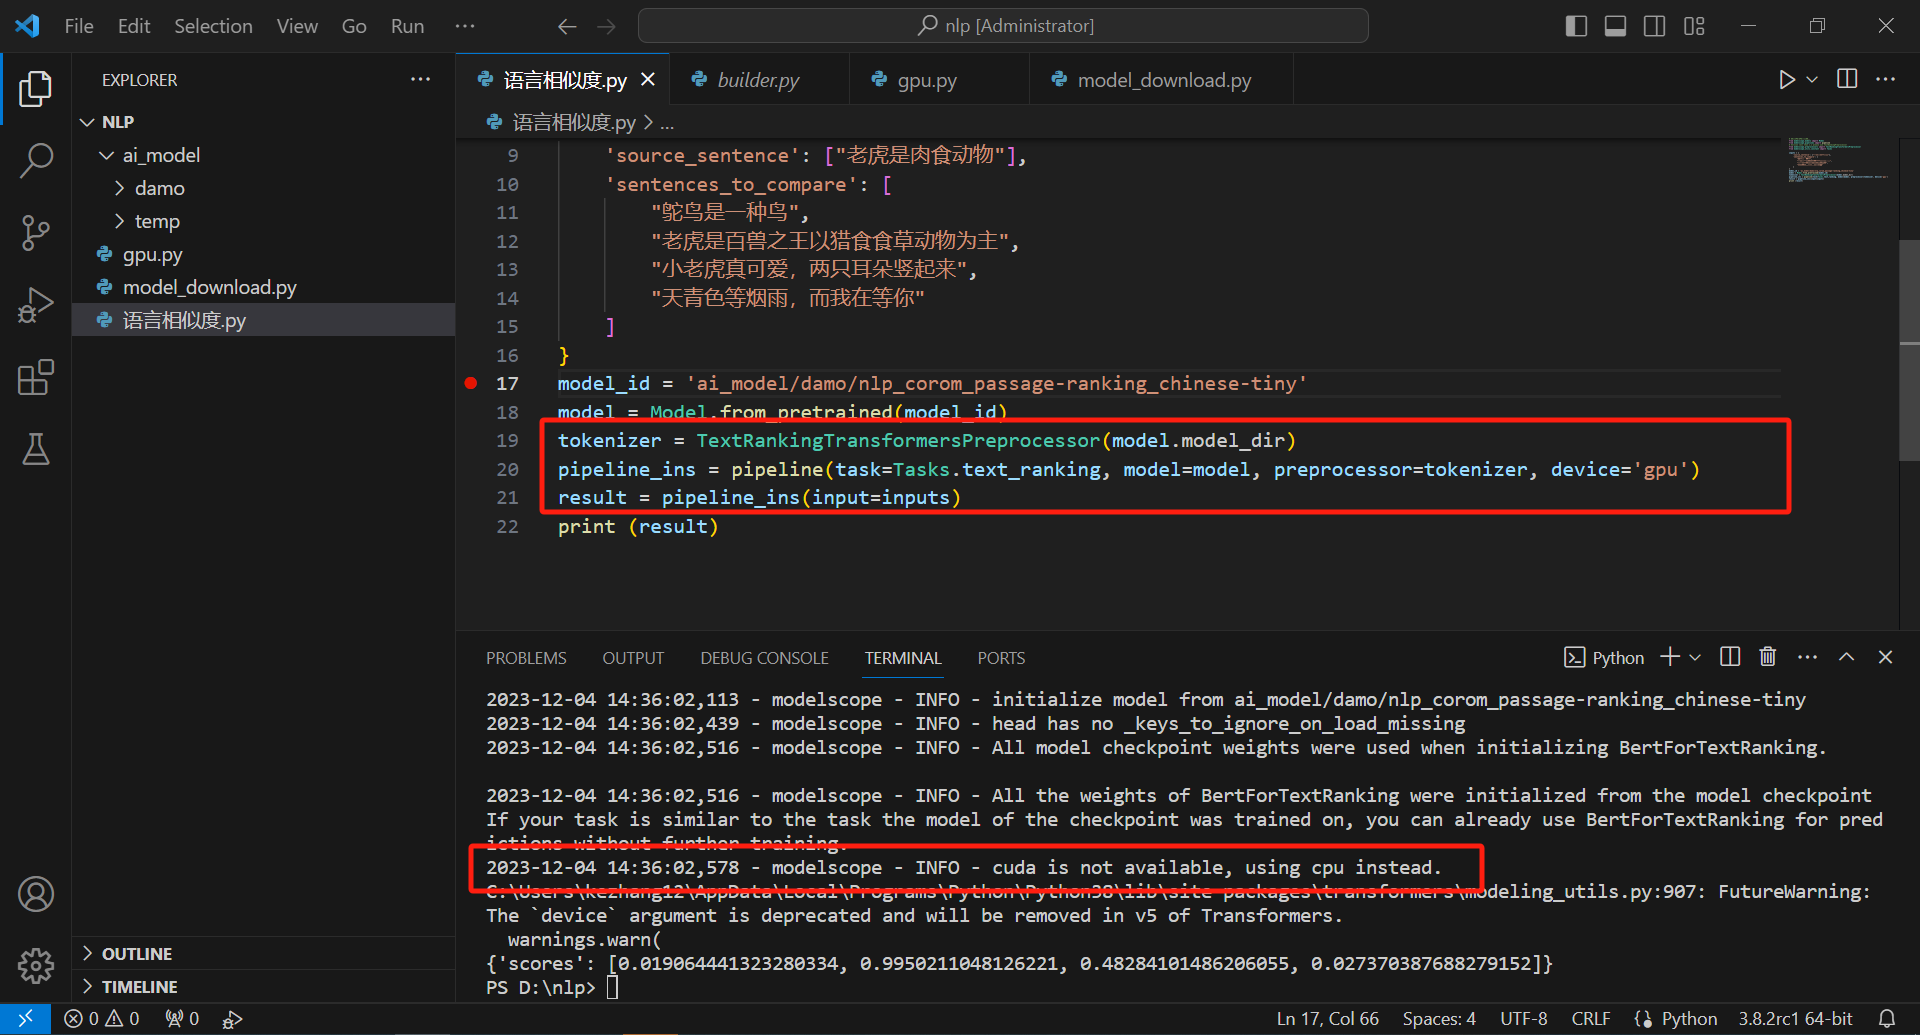Viewport: 1920px width, 1035px height.
Task: Click the command center search box
Action: (x=1003, y=26)
